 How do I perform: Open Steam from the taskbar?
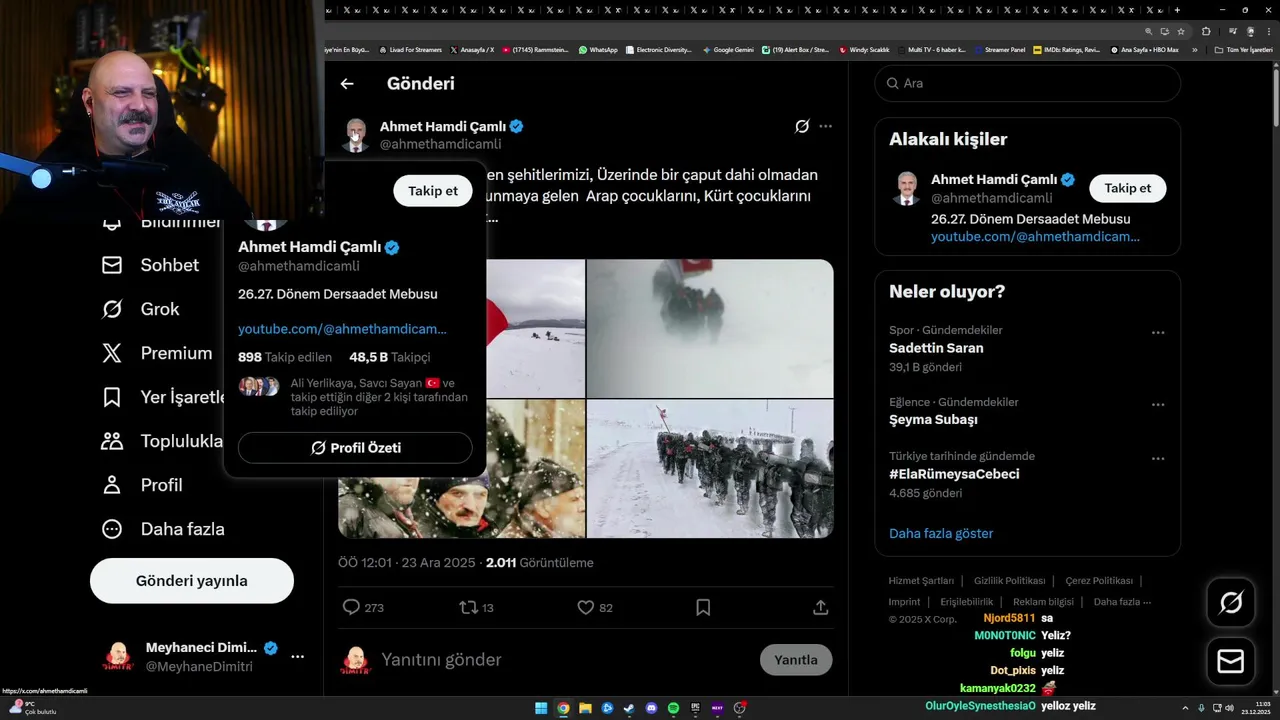click(629, 708)
